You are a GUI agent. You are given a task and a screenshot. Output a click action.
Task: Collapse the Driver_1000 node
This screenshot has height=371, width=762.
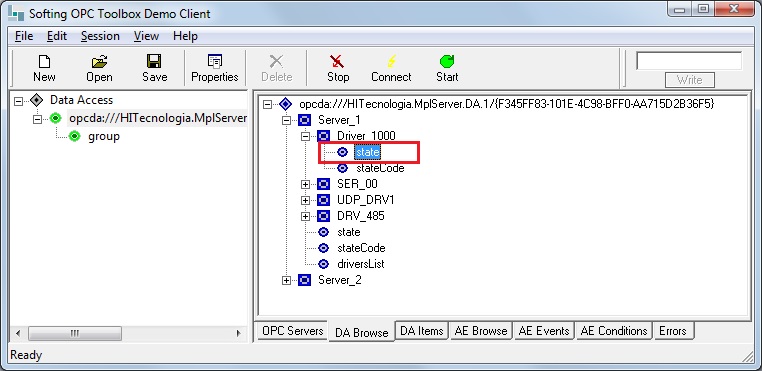[305, 136]
